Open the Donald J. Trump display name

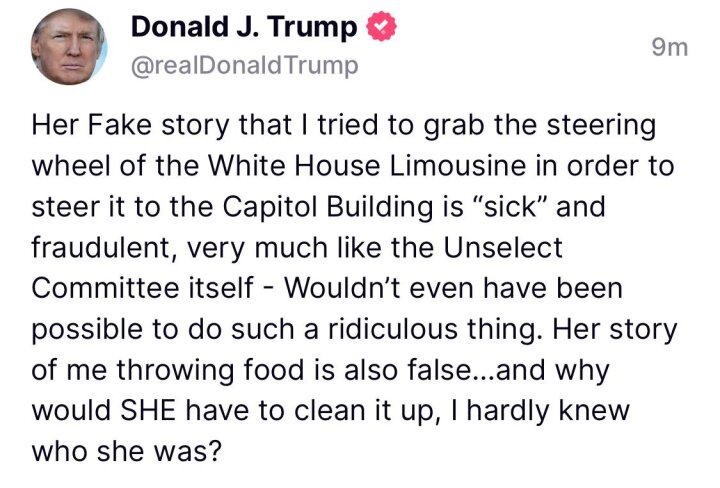tap(244, 27)
